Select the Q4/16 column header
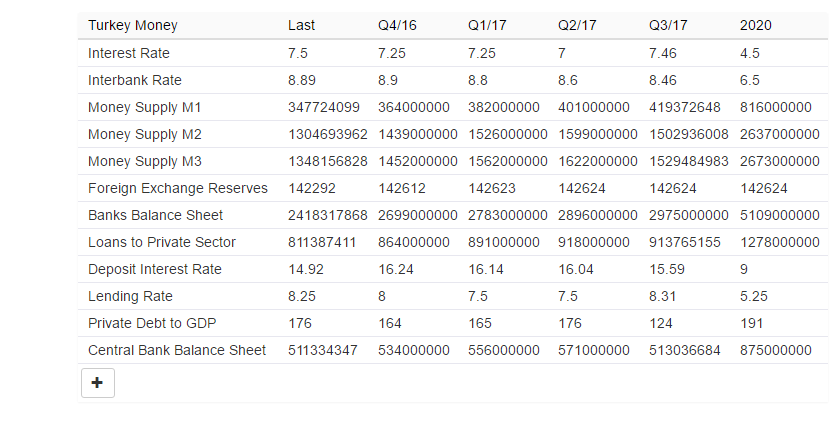829x425 pixels. coord(397,25)
